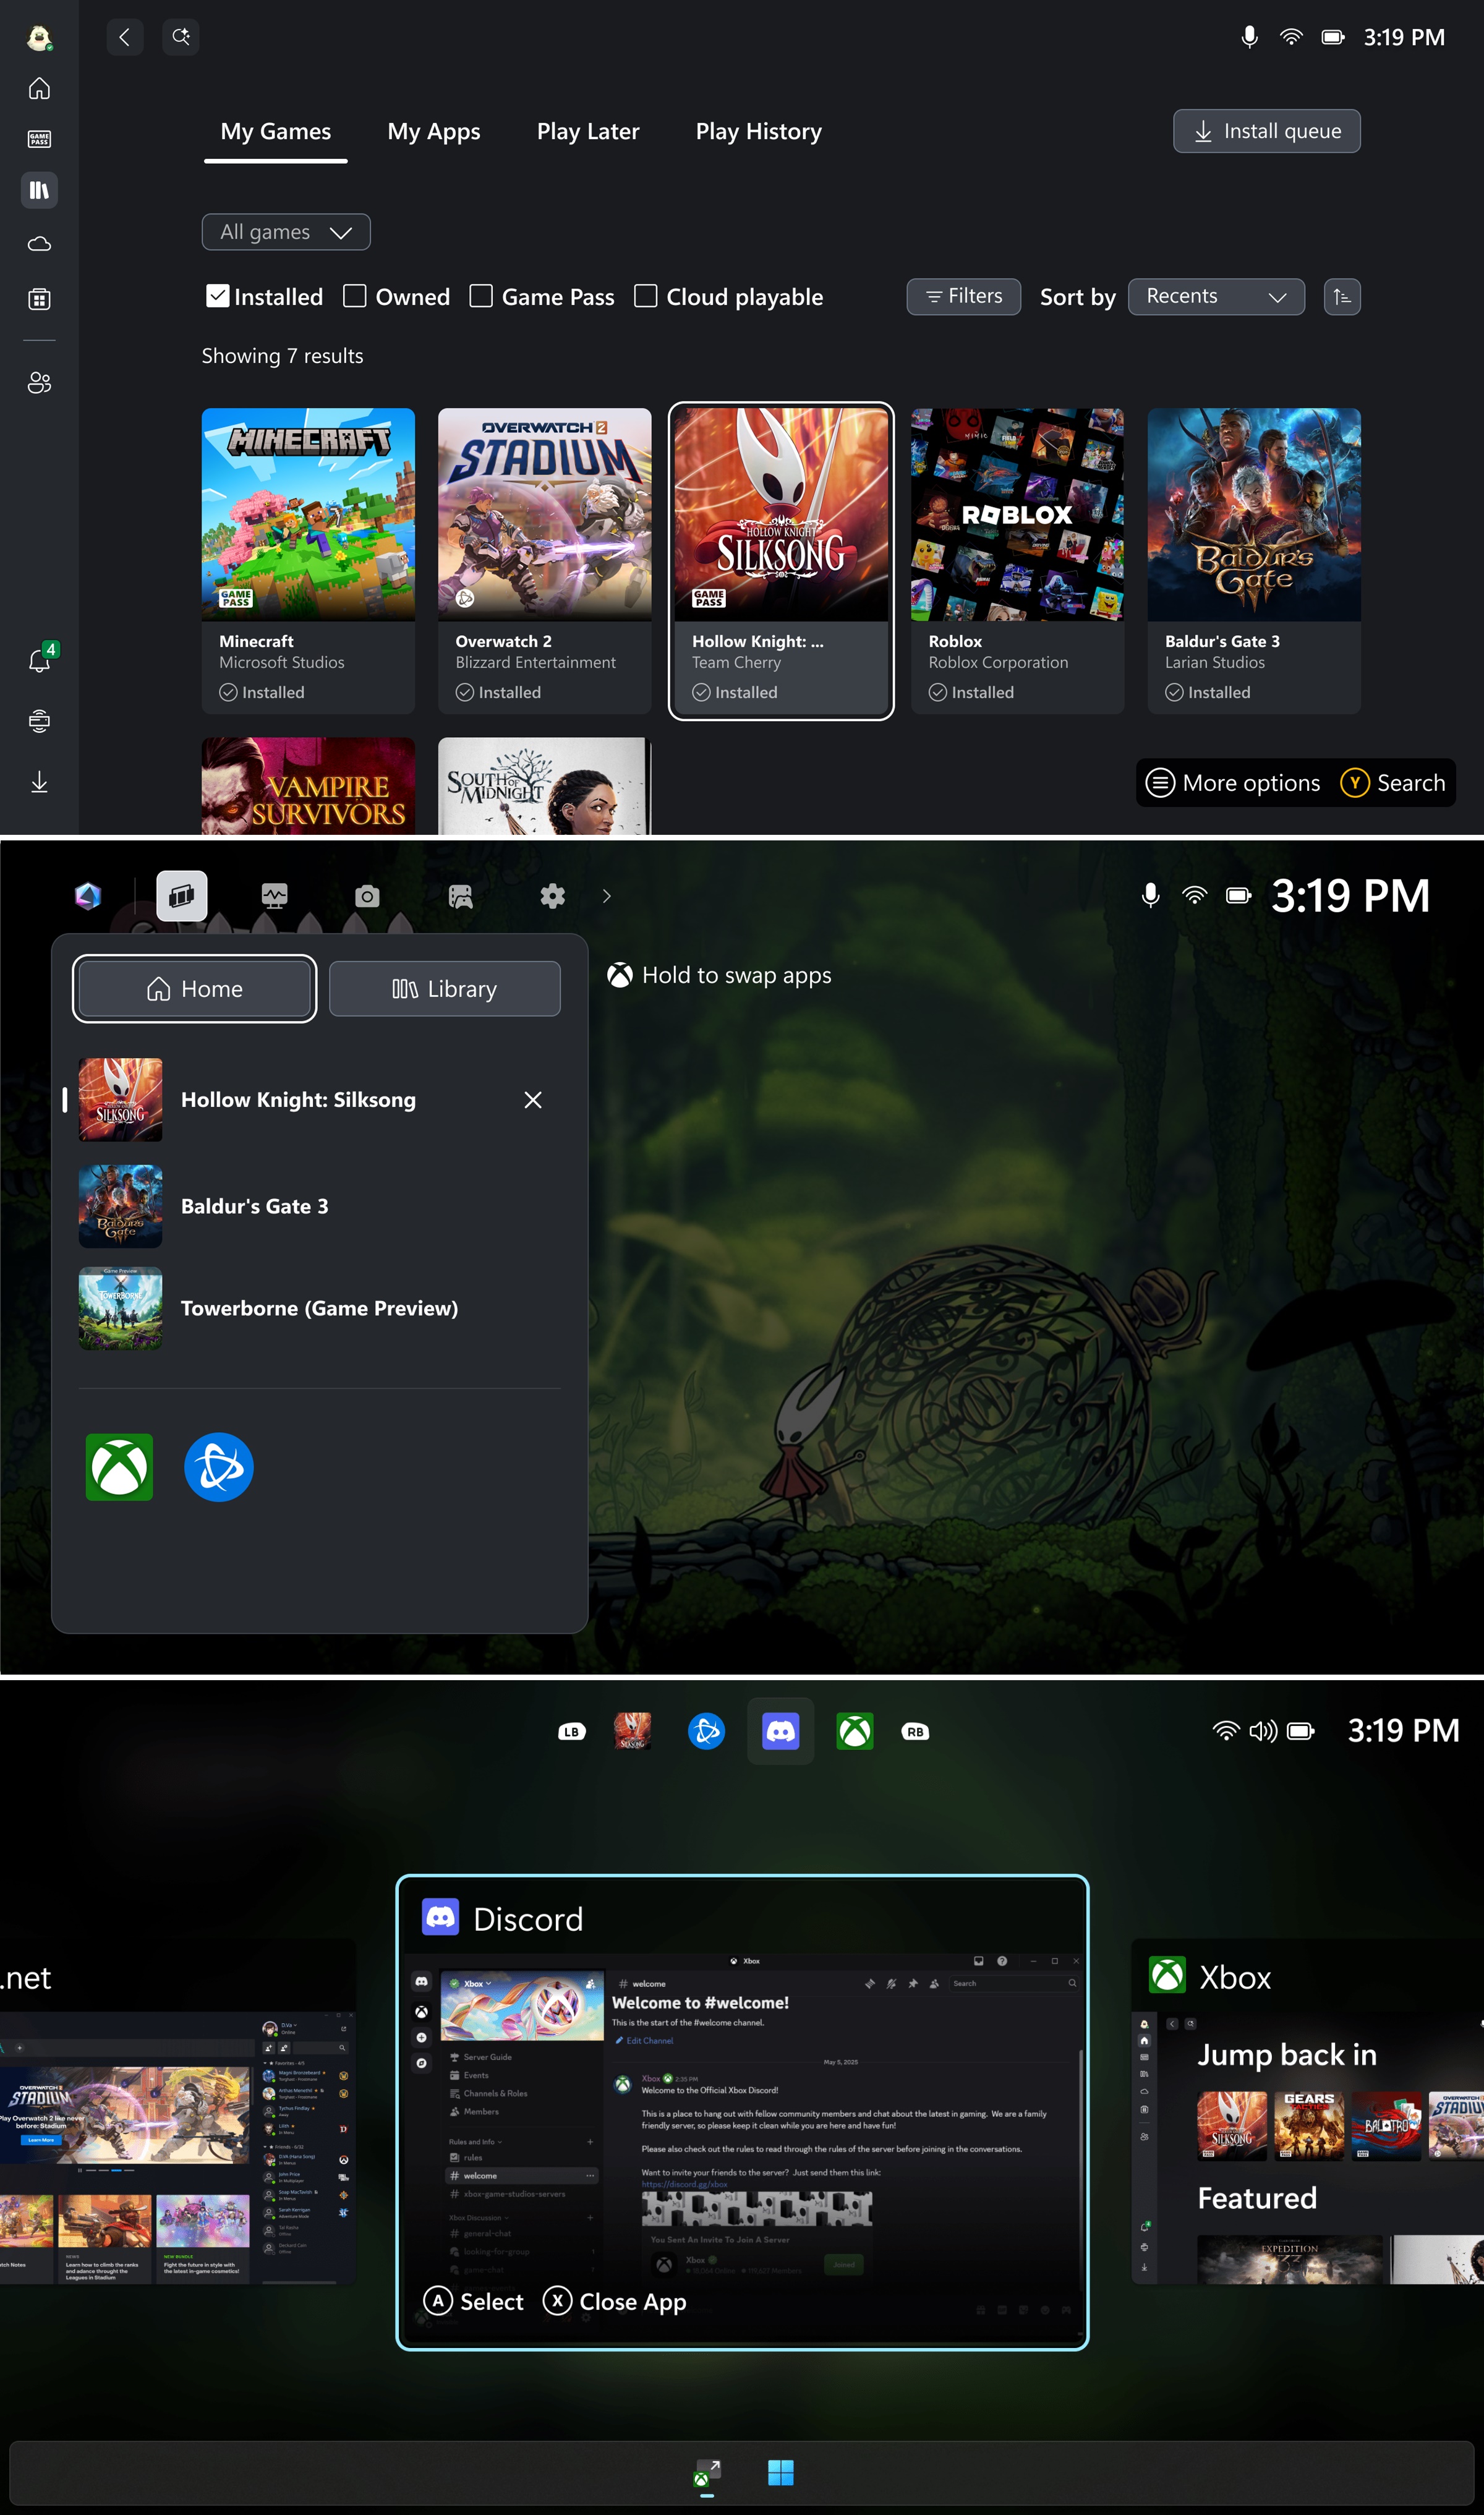This screenshot has height=2515, width=1484.
Task: Click volume icon in task switcher status
Action: [1262, 1731]
